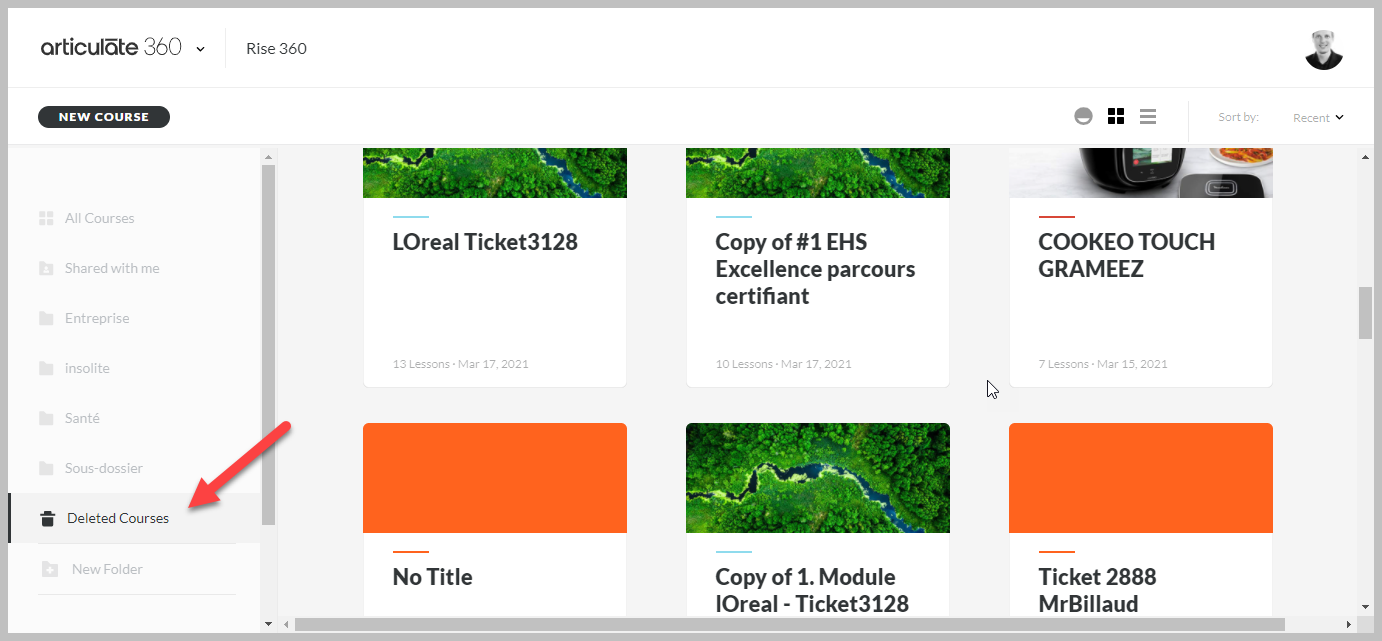The image size is (1382, 641).
Task: Click '7 Lessons · Mar 15, 2021' text
Action: tap(1103, 364)
